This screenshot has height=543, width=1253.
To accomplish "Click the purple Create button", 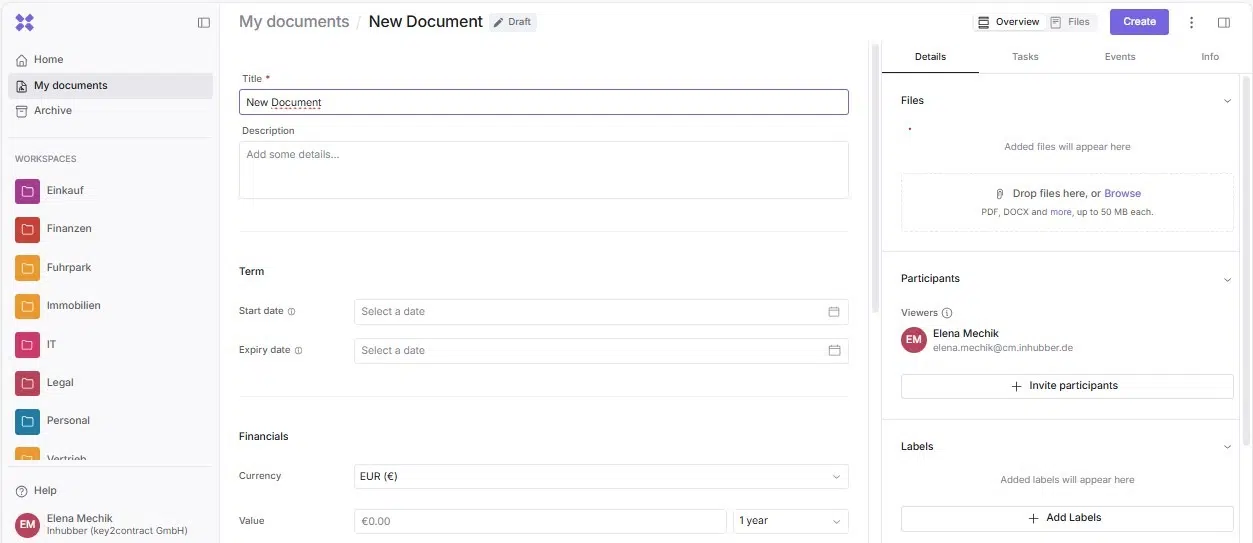I will [x=1139, y=22].
